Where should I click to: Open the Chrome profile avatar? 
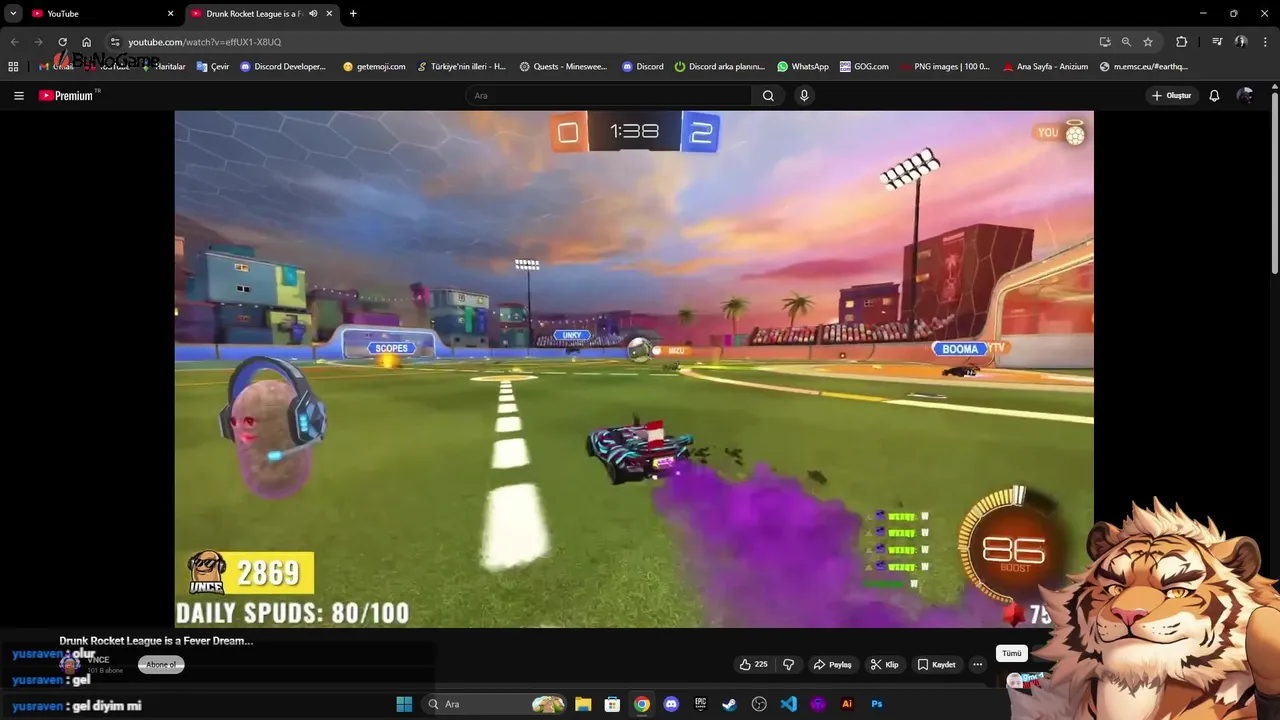click(1241, 42)
